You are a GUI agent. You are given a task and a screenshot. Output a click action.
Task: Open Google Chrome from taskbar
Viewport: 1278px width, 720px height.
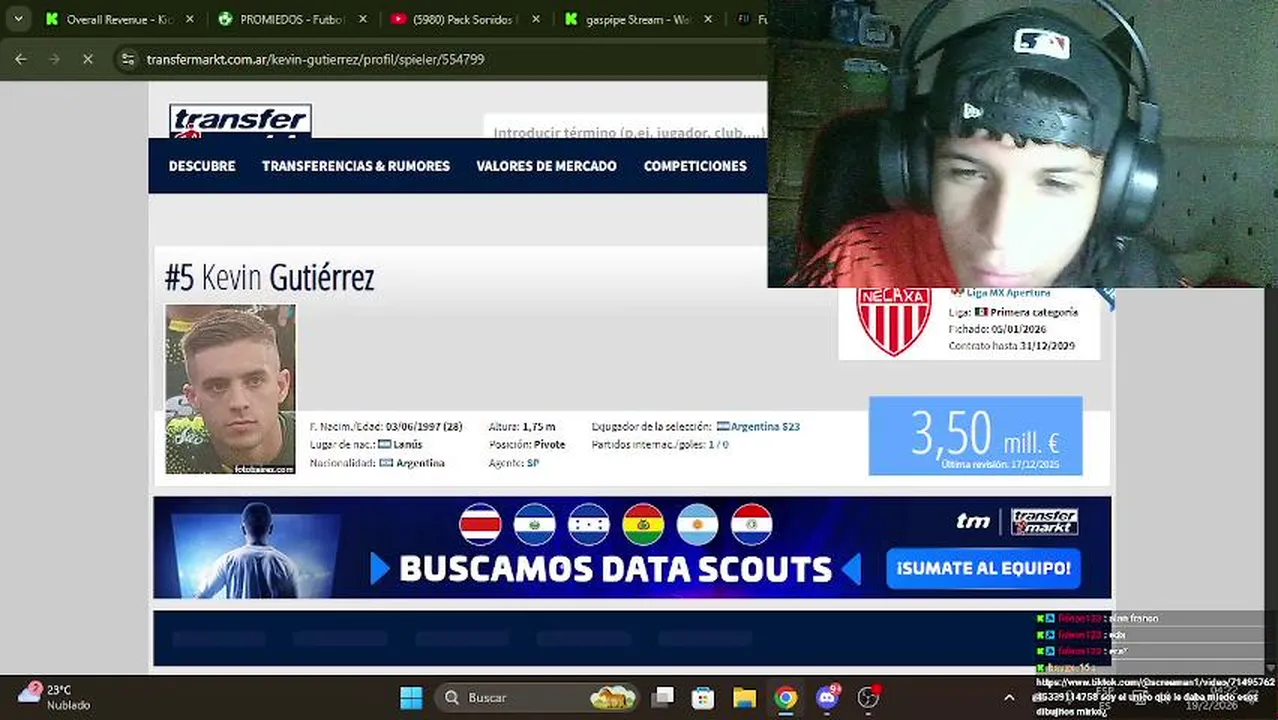coord(786,697)
